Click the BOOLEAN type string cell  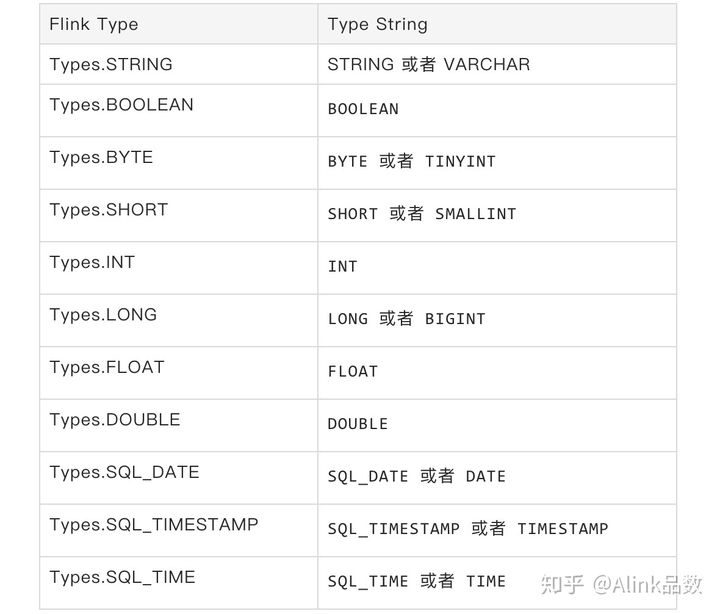tap(363, 109)
